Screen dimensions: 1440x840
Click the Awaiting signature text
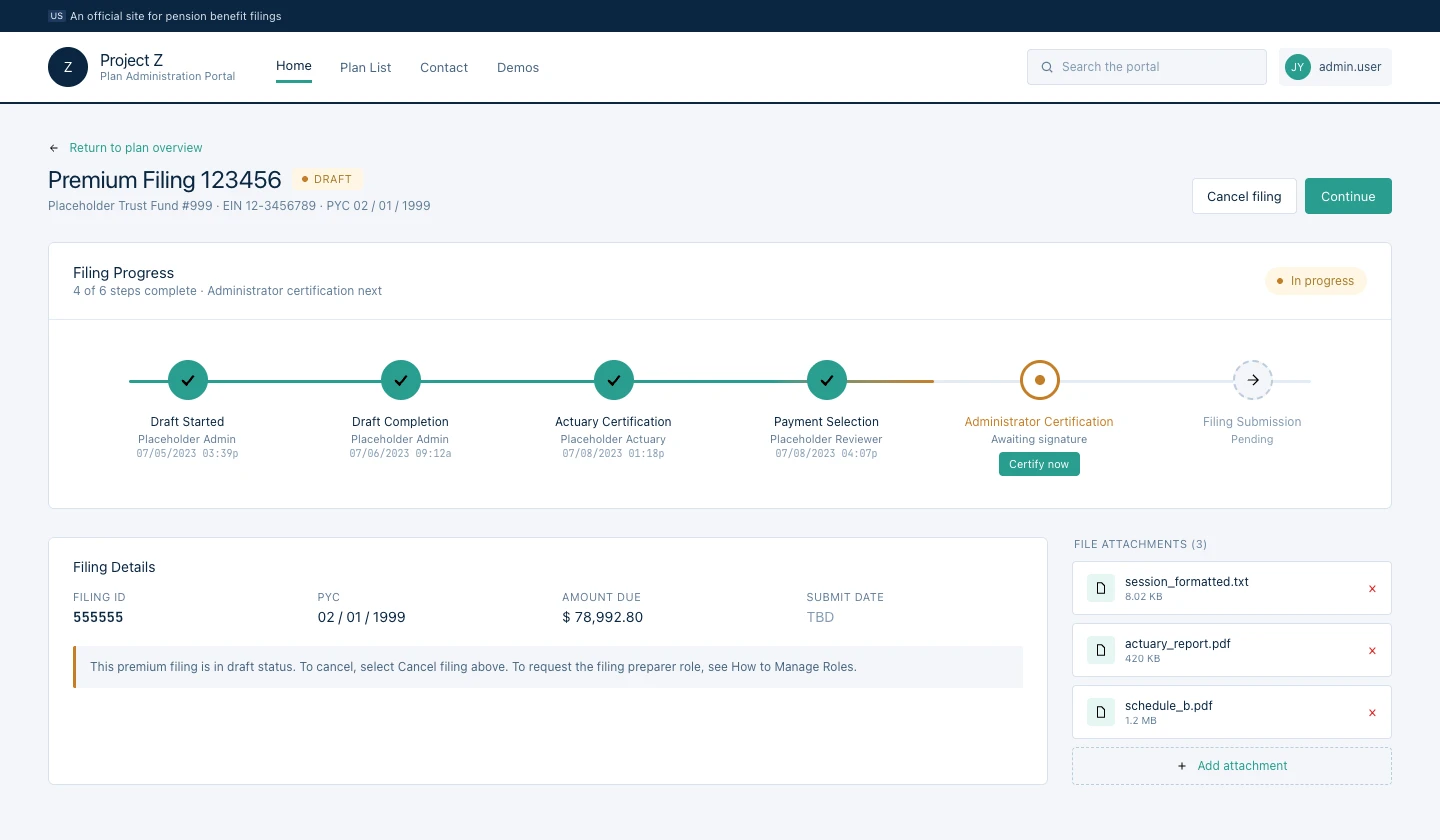click(x=1039, y=439)
